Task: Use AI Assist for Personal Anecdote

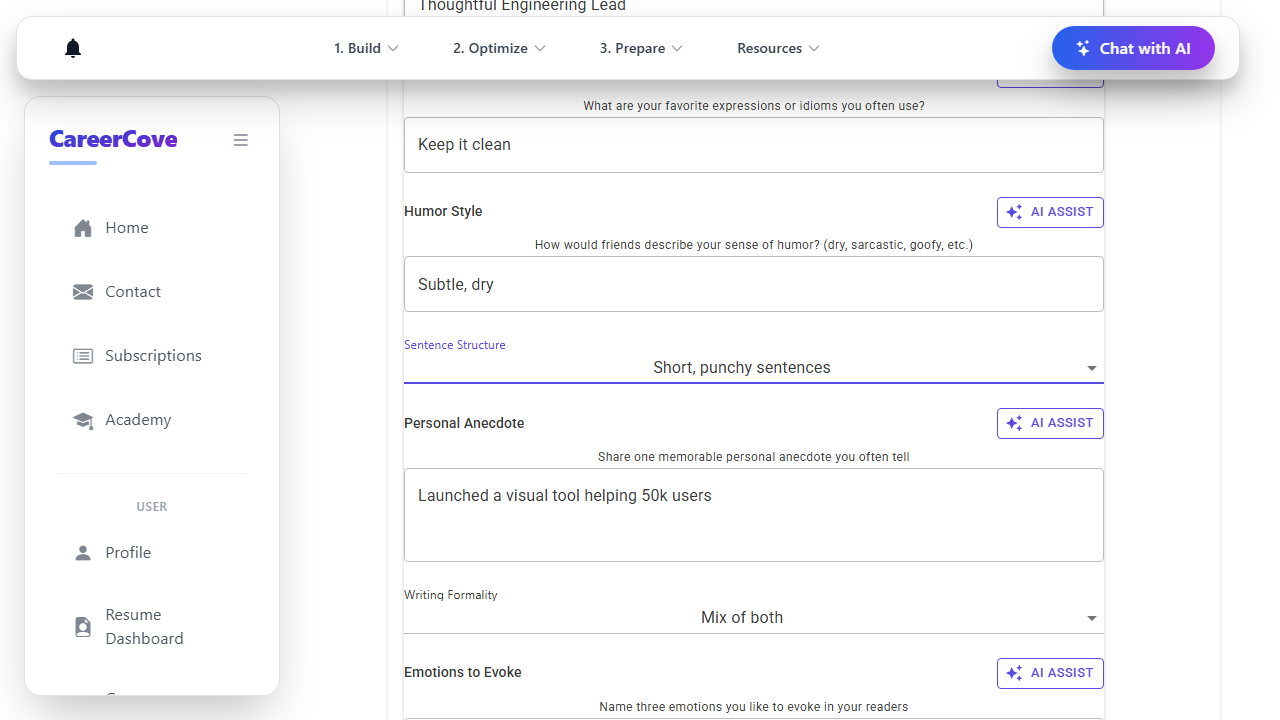Action: (1050, 423)
